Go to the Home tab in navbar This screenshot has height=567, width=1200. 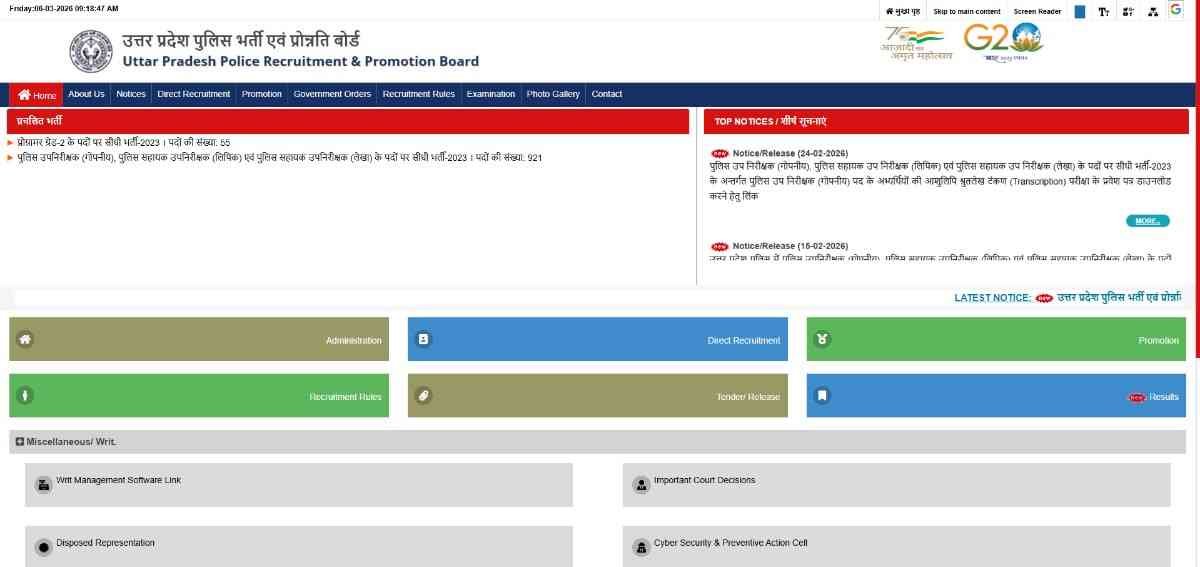[x=37, y=95]
